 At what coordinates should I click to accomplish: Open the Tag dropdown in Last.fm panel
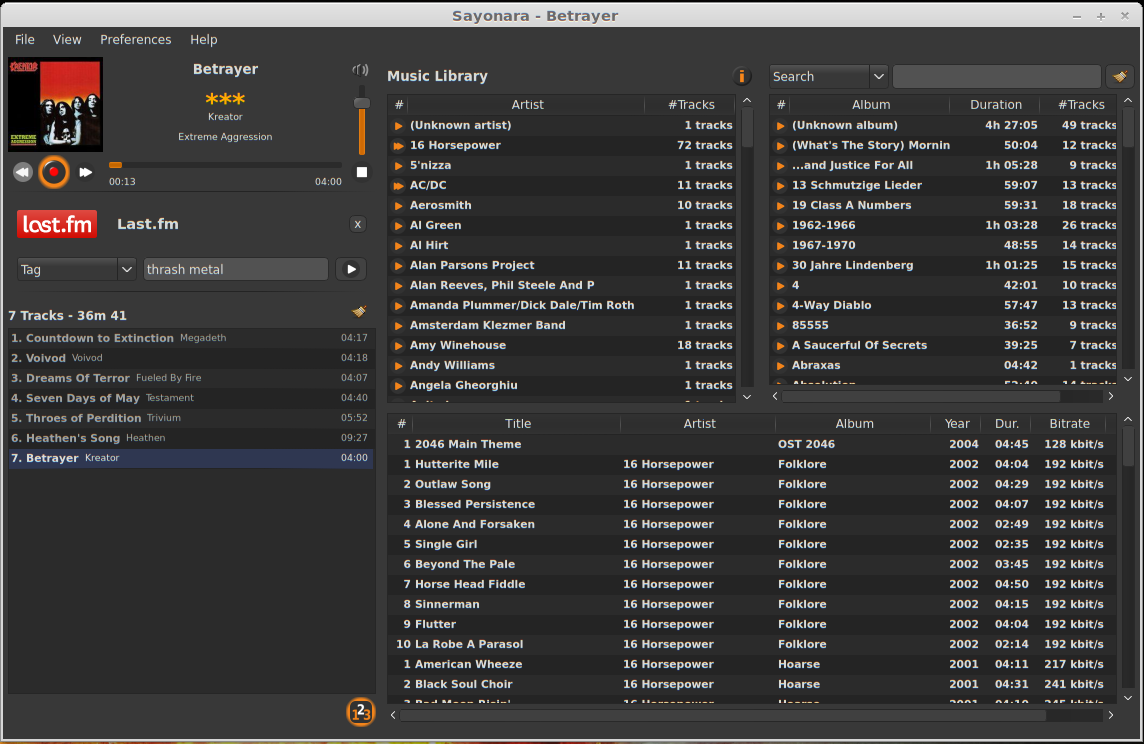point(76,269)
